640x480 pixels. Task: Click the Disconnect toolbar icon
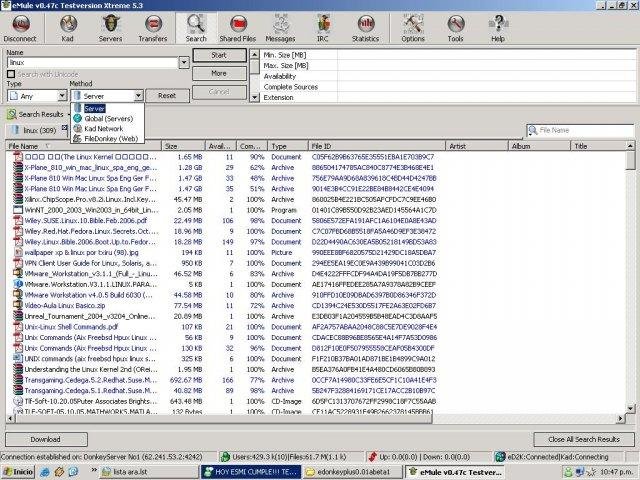(20, 28)
